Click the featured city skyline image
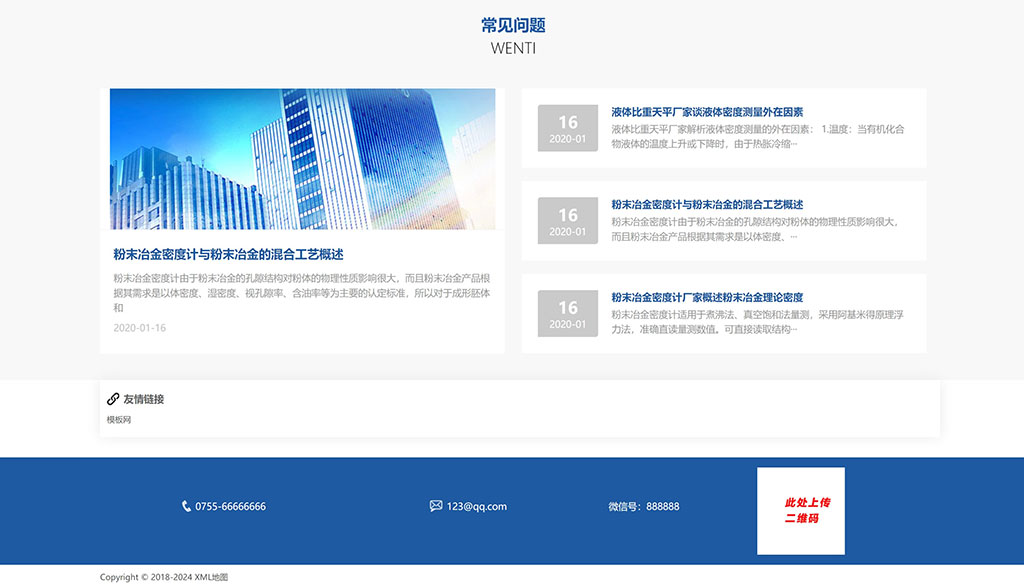The image size is (1024, 588). coord(302,160)
